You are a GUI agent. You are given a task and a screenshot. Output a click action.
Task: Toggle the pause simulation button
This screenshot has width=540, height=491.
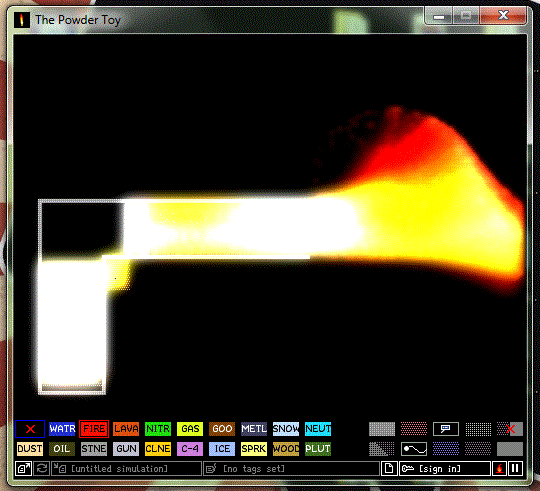coord(515,469)
